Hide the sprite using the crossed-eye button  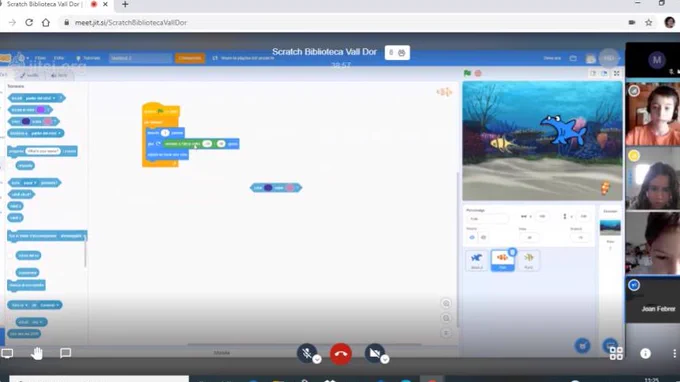point(483,237)
